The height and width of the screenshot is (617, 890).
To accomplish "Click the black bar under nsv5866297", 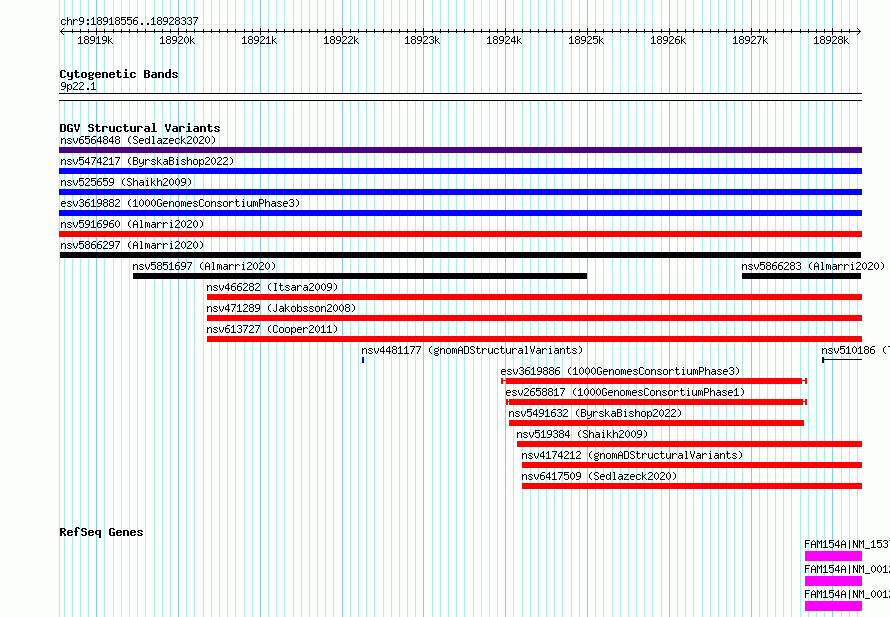I will coord(460,255).
